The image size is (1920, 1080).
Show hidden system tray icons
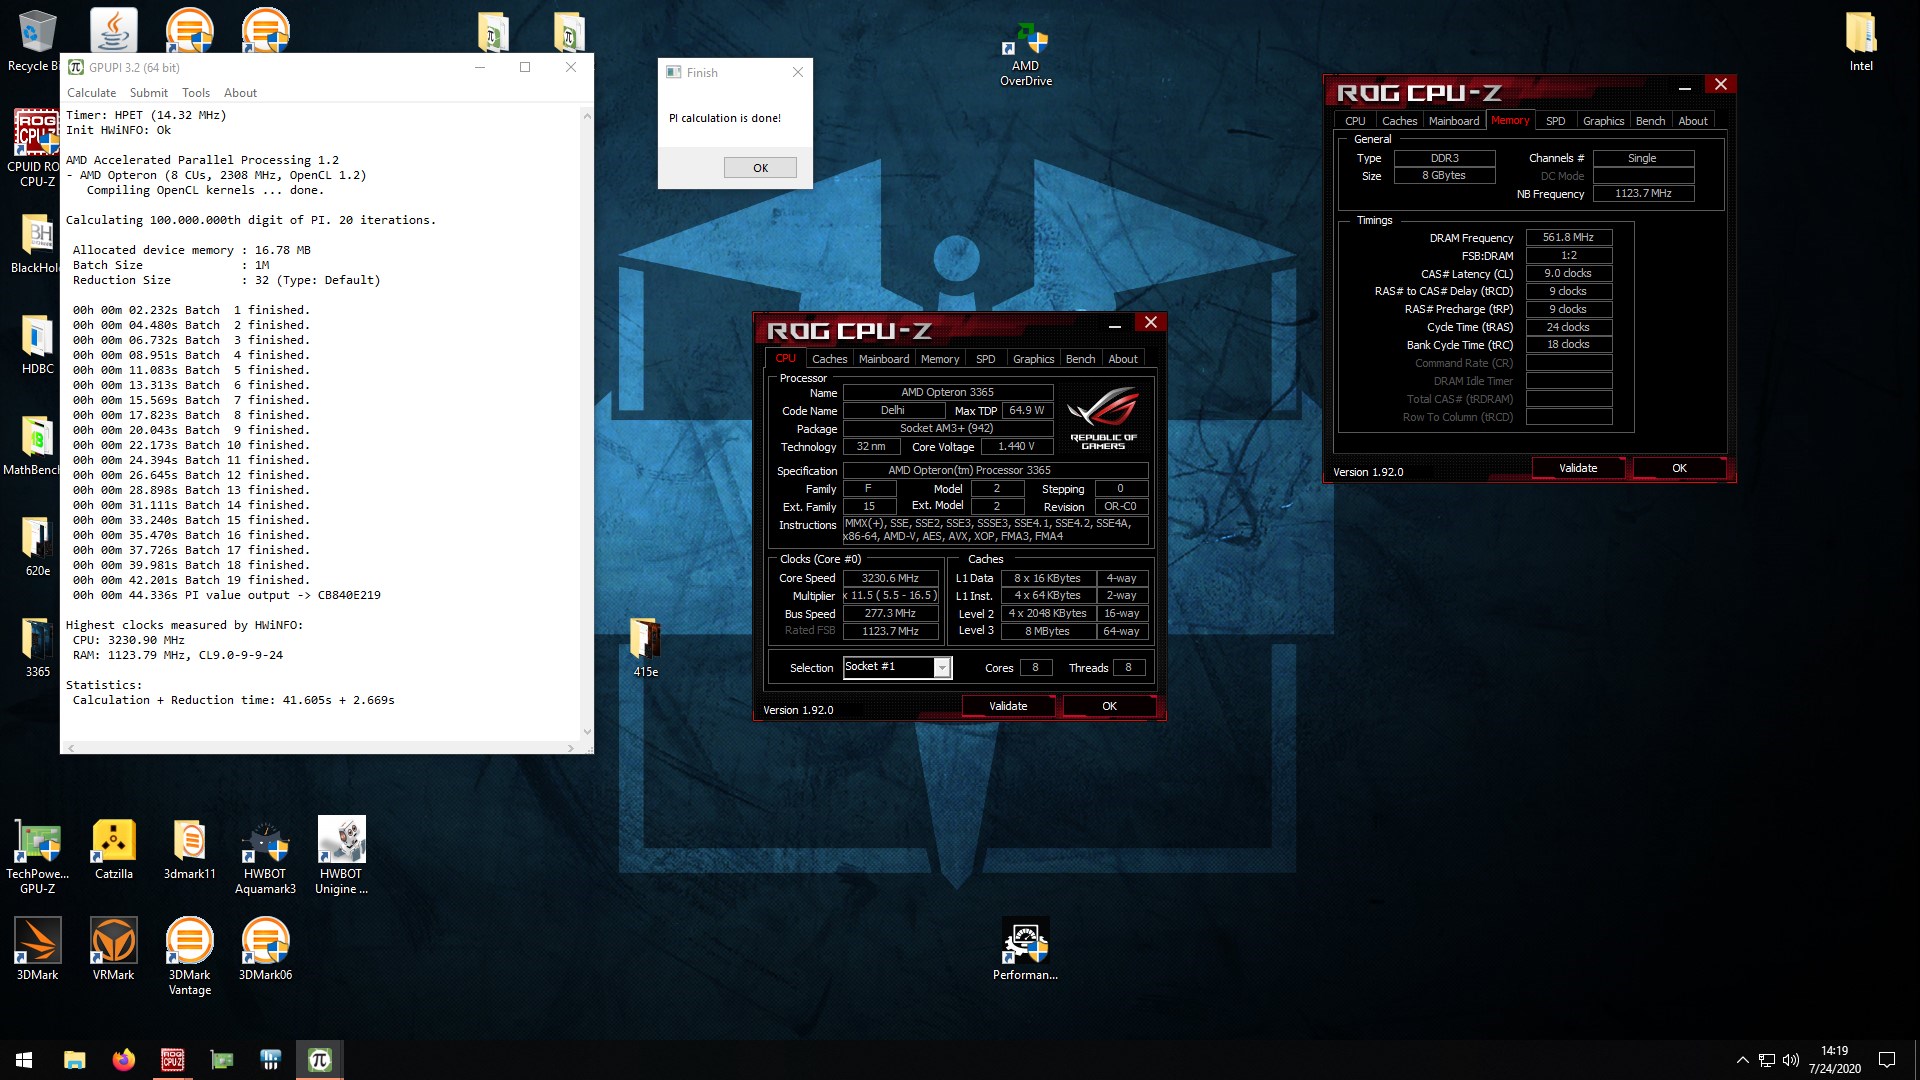pyautogui.click(x=1742, y=1060)
